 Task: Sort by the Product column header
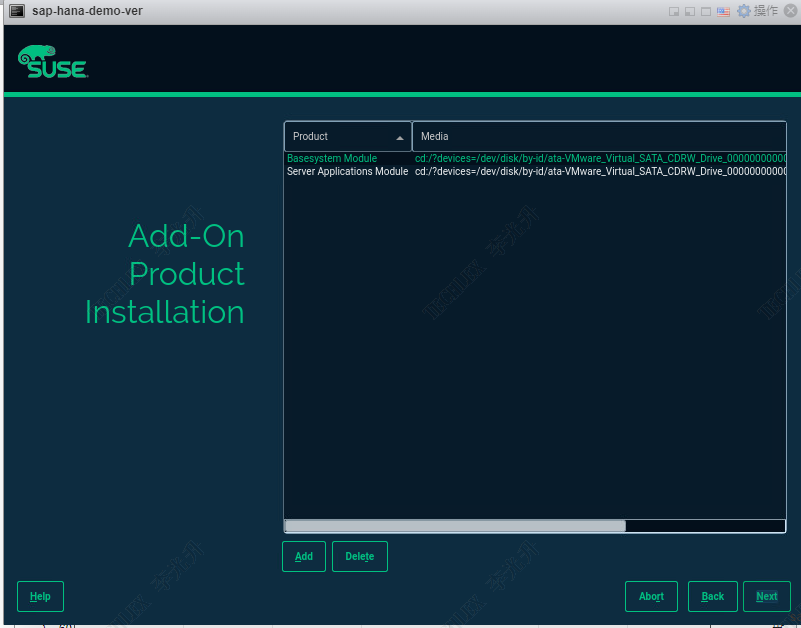click(x=348, y=136)
